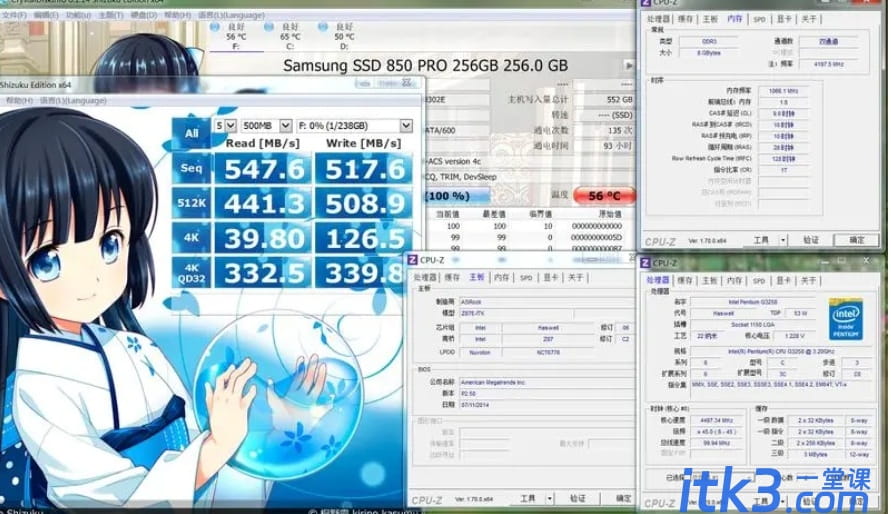Select 内存 tab in CPU-Z mainboard window

(x=501, y=277)
